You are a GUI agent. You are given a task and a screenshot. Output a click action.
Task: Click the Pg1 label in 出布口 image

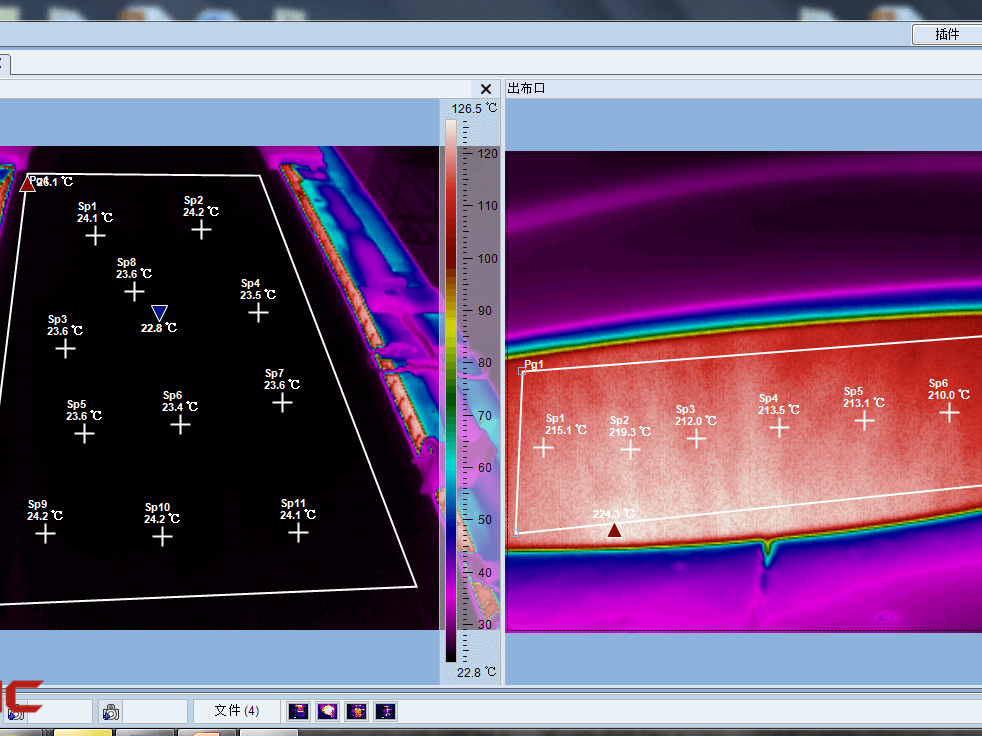tap(534, 364)
